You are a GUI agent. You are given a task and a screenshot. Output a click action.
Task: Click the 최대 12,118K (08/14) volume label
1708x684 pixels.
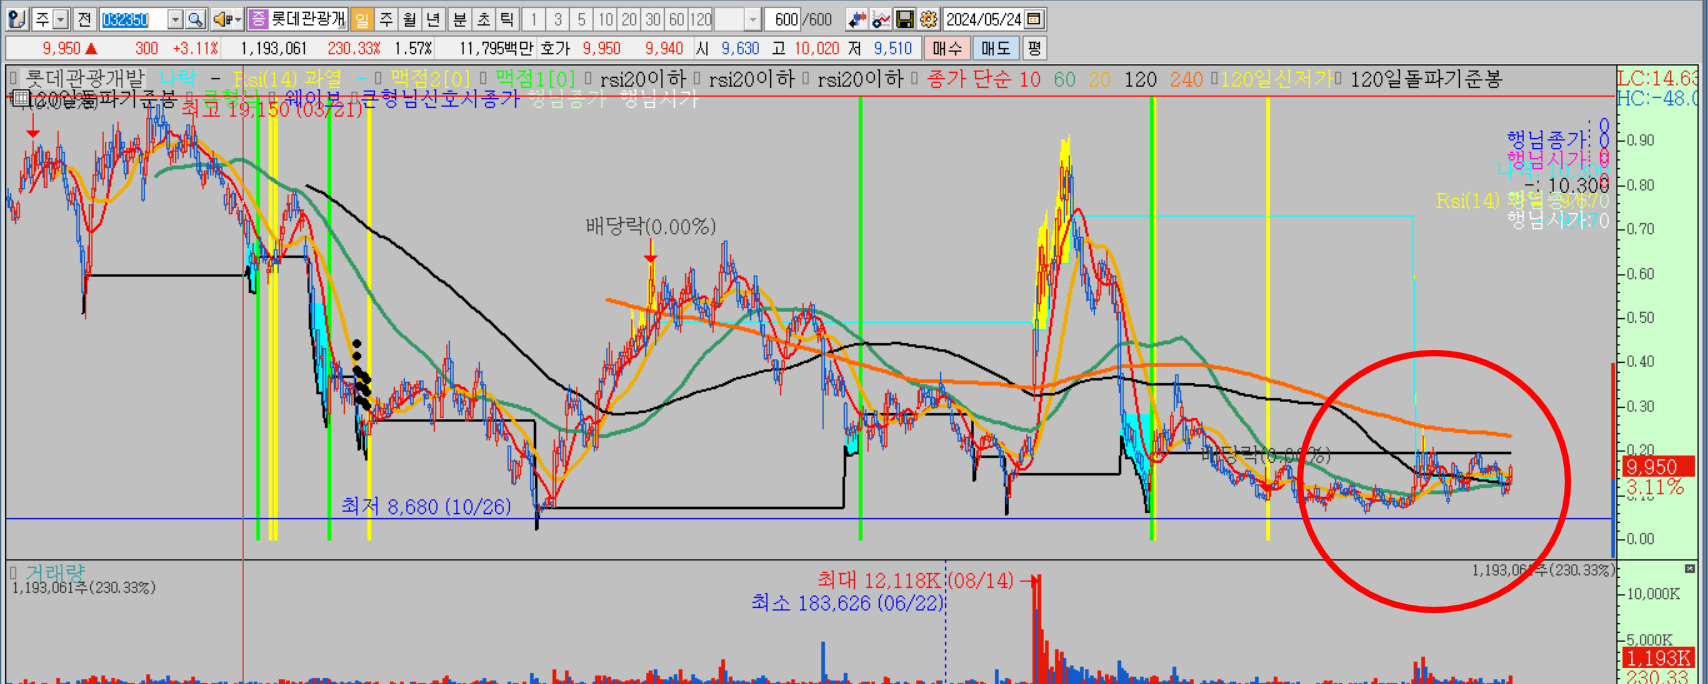pyautogui.click(x=915, y=580)
